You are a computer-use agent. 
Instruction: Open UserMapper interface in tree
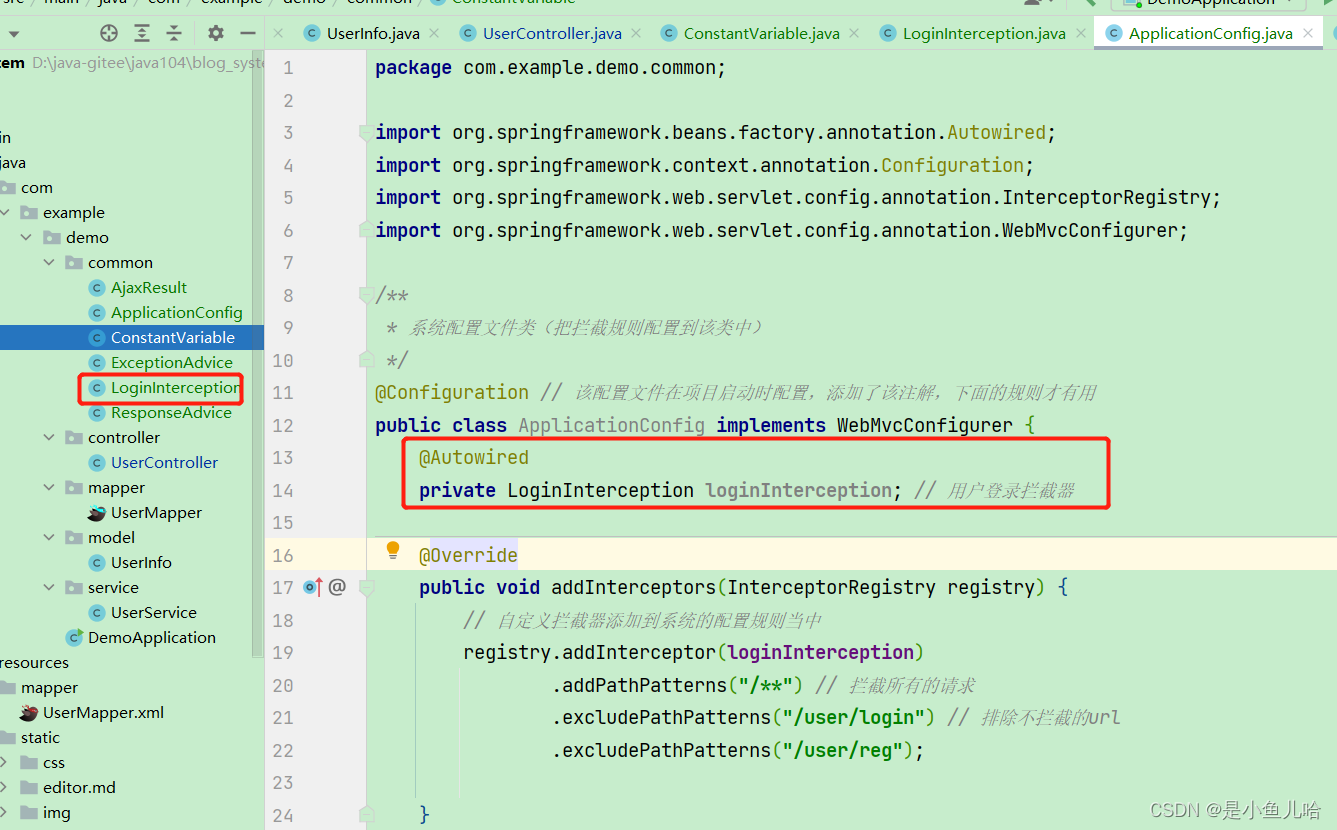[x=156, y=512]
